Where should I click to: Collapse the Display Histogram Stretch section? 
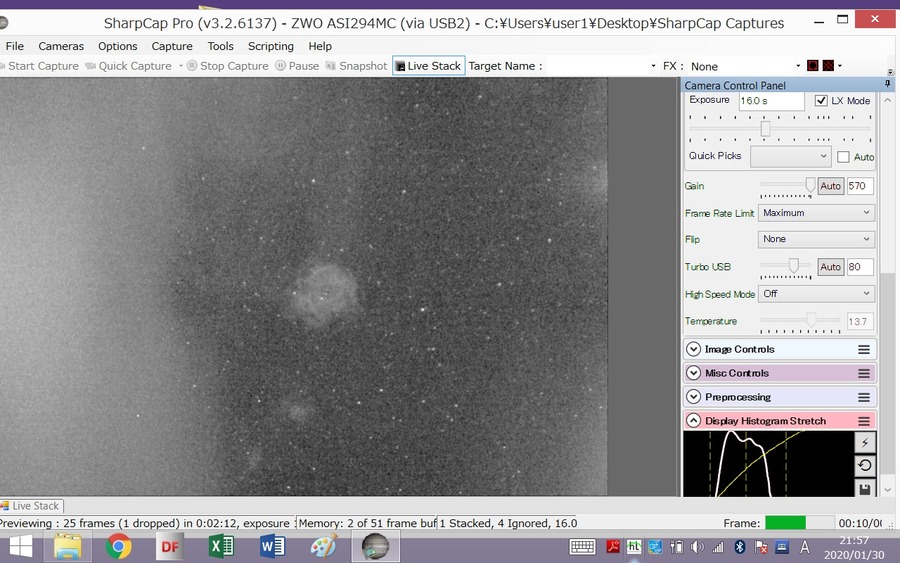pos(693,421)
